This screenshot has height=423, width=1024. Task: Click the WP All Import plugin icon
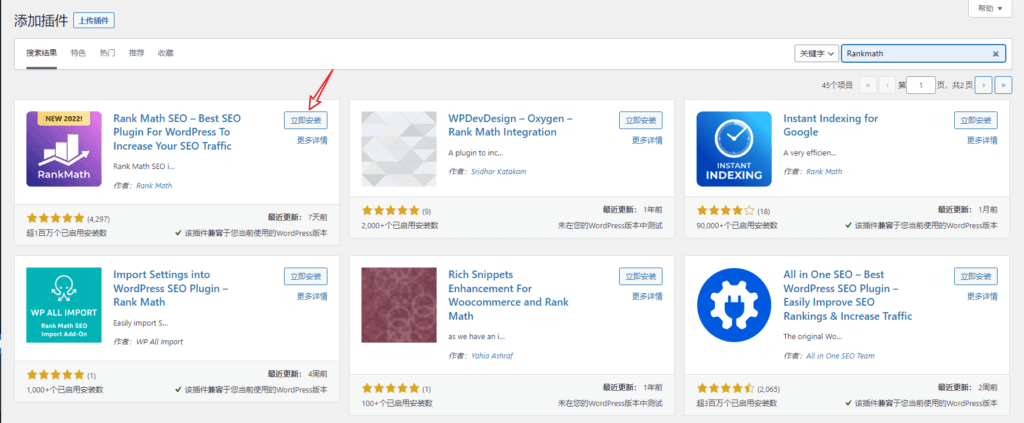pos(64,305)
